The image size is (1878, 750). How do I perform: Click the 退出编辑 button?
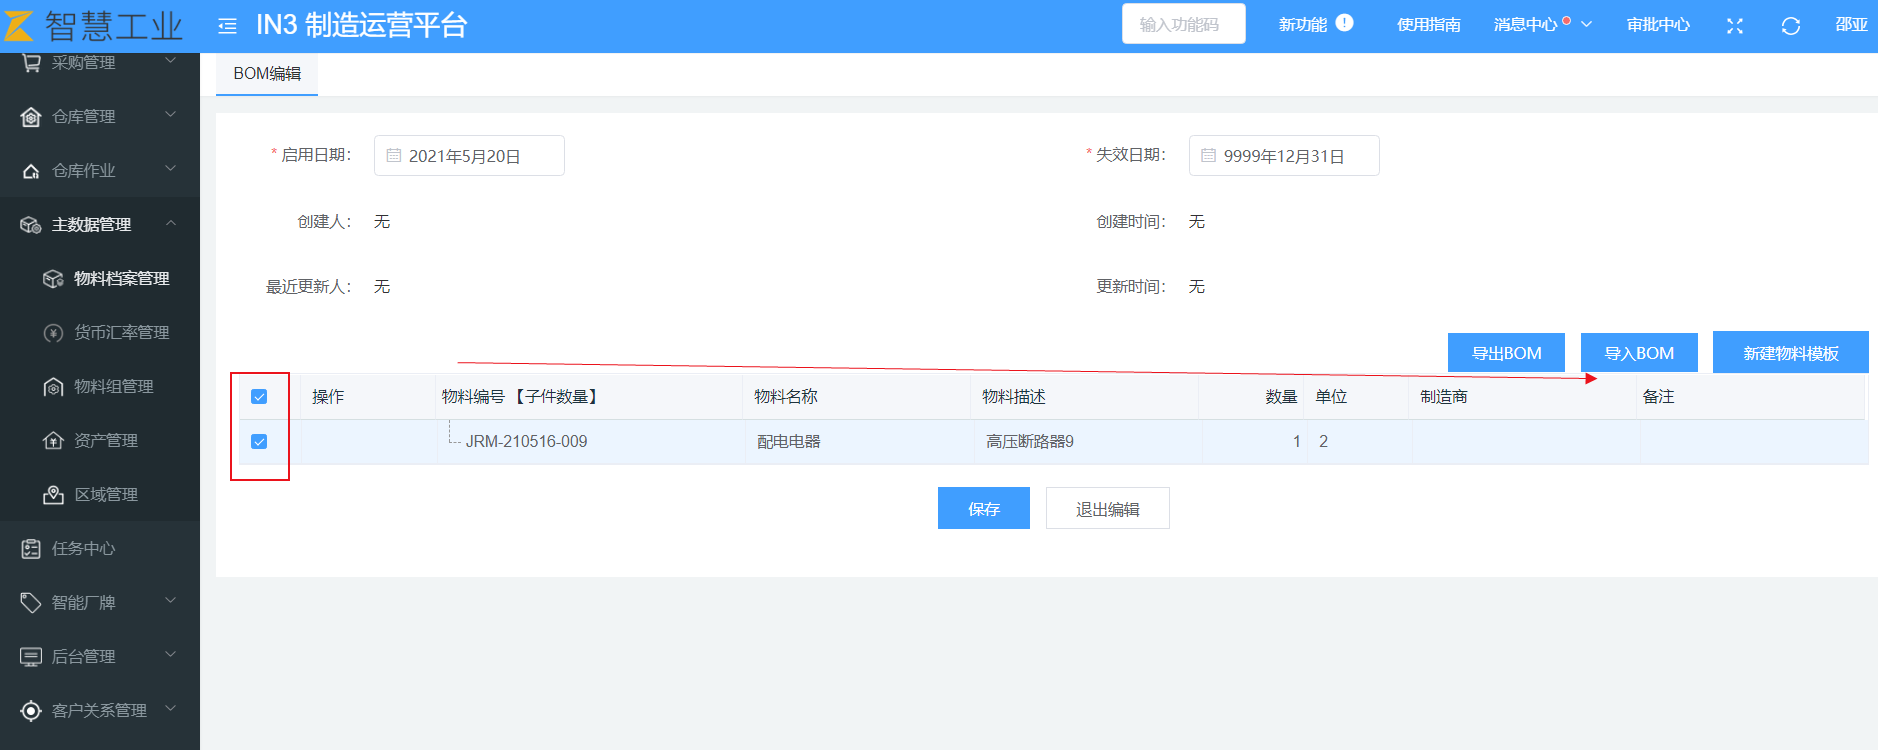point(1107,509)
